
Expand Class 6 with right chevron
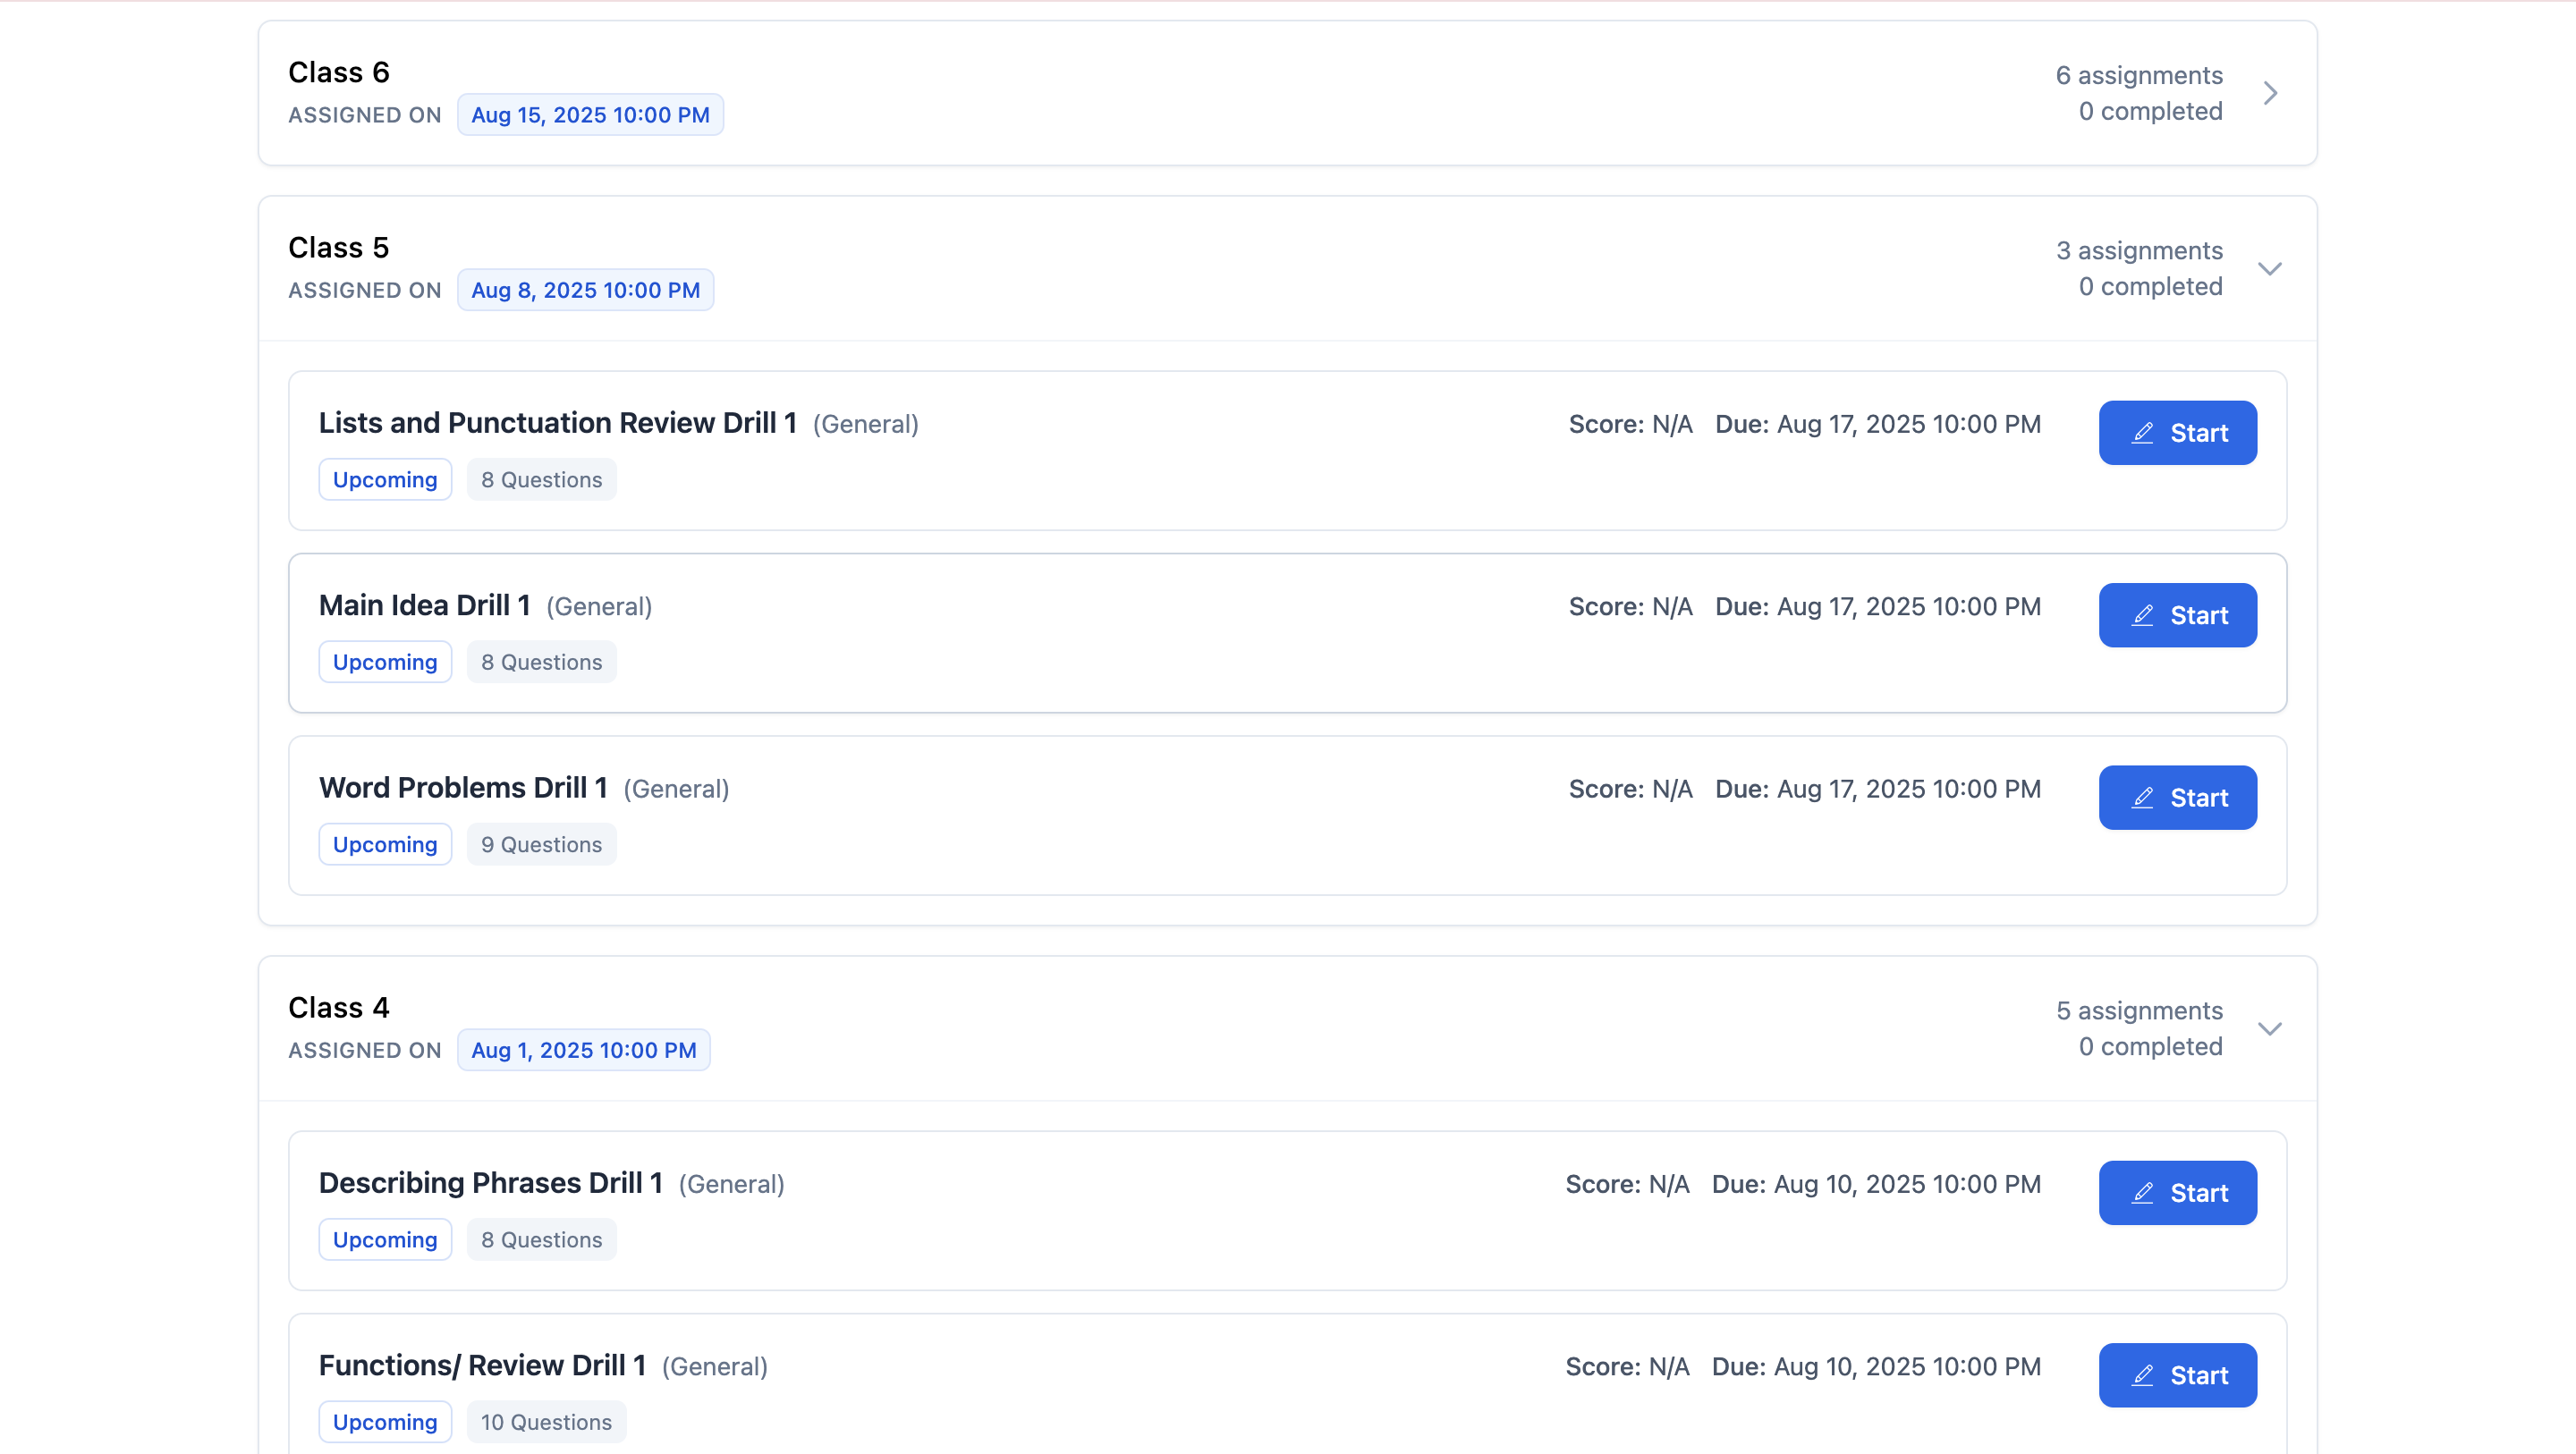[2270, 93]
